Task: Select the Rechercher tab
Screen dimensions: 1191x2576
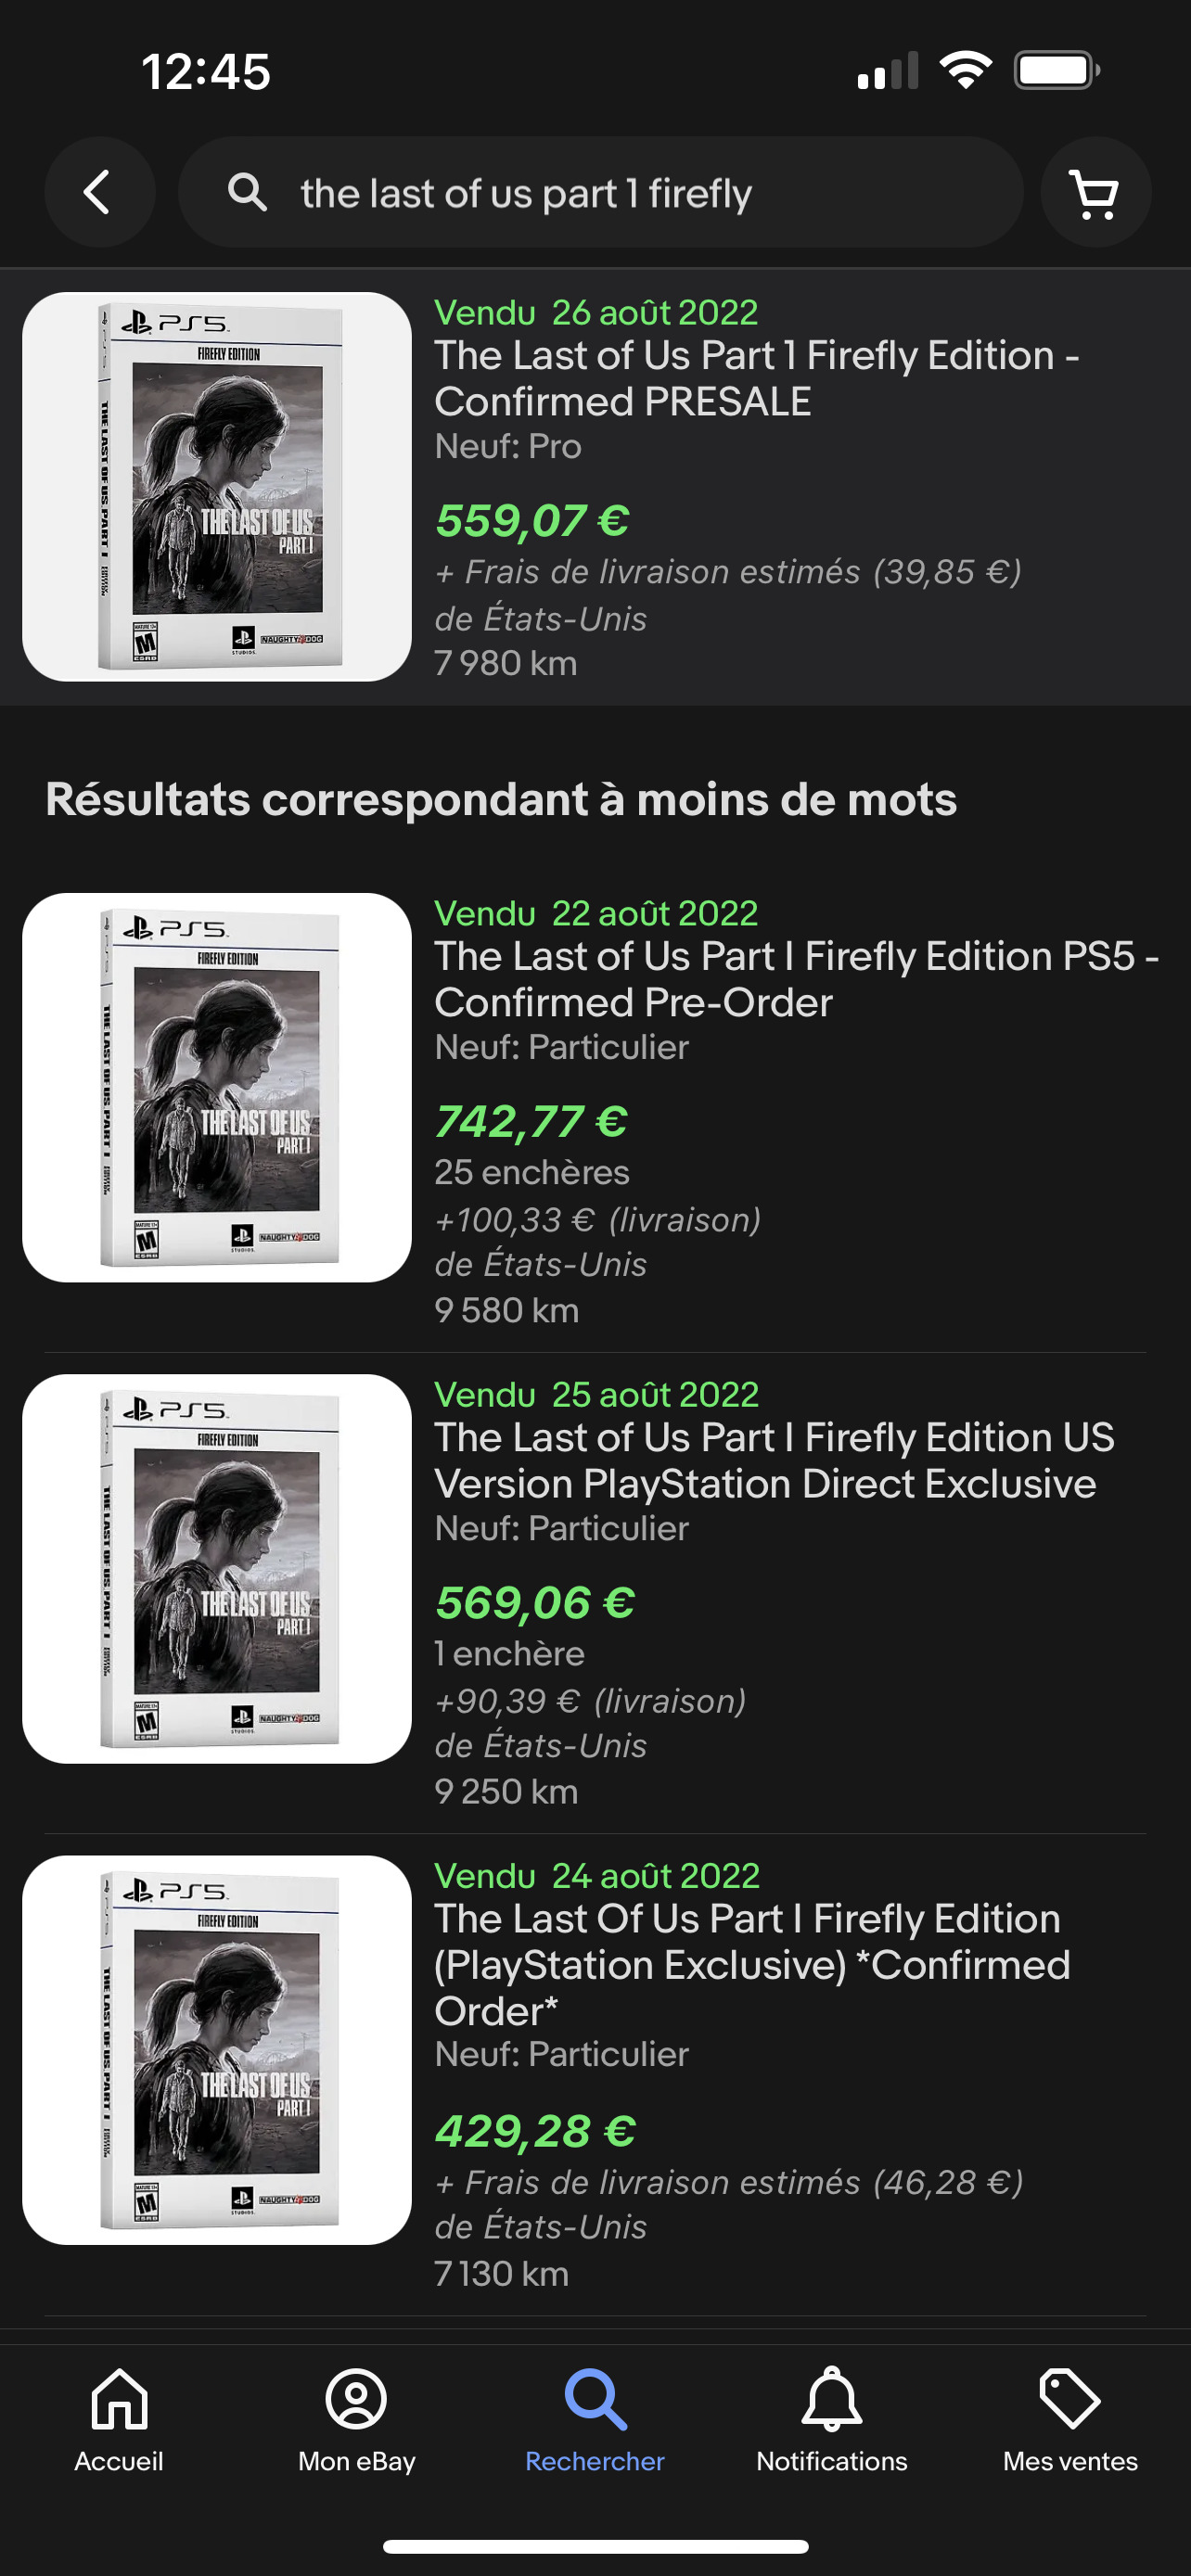Action: coord(595,2418)
